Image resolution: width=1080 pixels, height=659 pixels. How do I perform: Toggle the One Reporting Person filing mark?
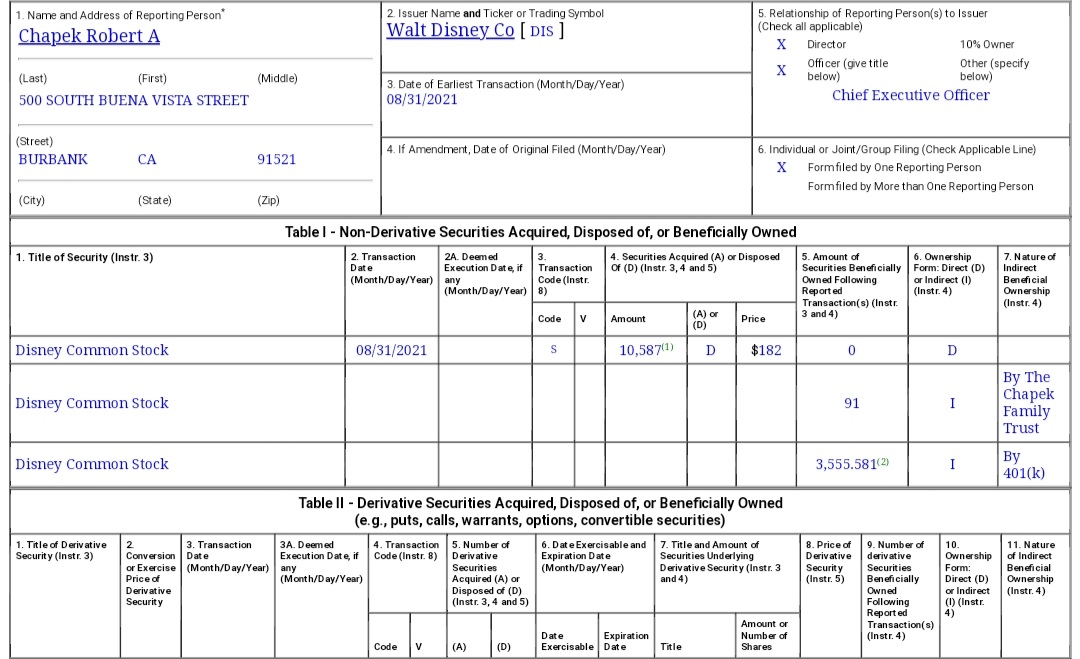click(x=781, y=168)
